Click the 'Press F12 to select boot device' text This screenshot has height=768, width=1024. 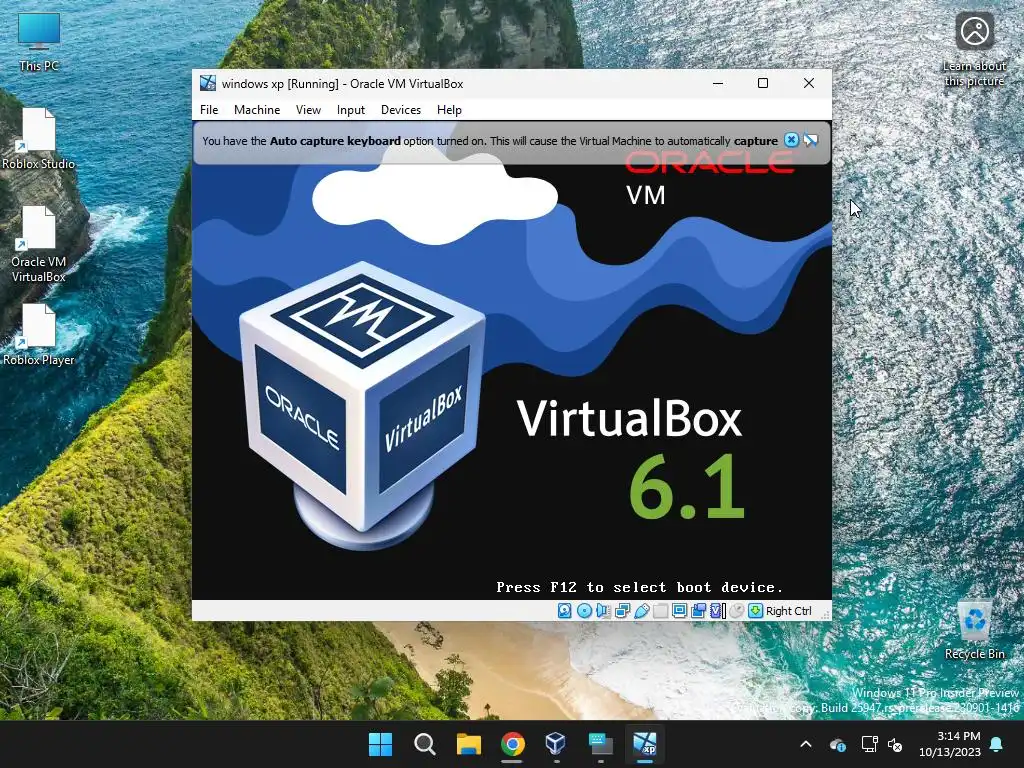pyautogui.click(x=639, y=587)
